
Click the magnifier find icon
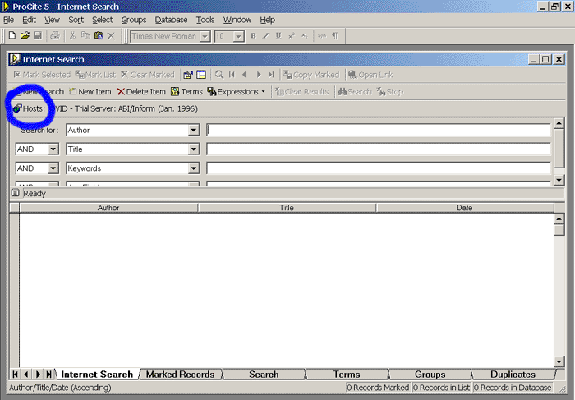tap(219, 75)
